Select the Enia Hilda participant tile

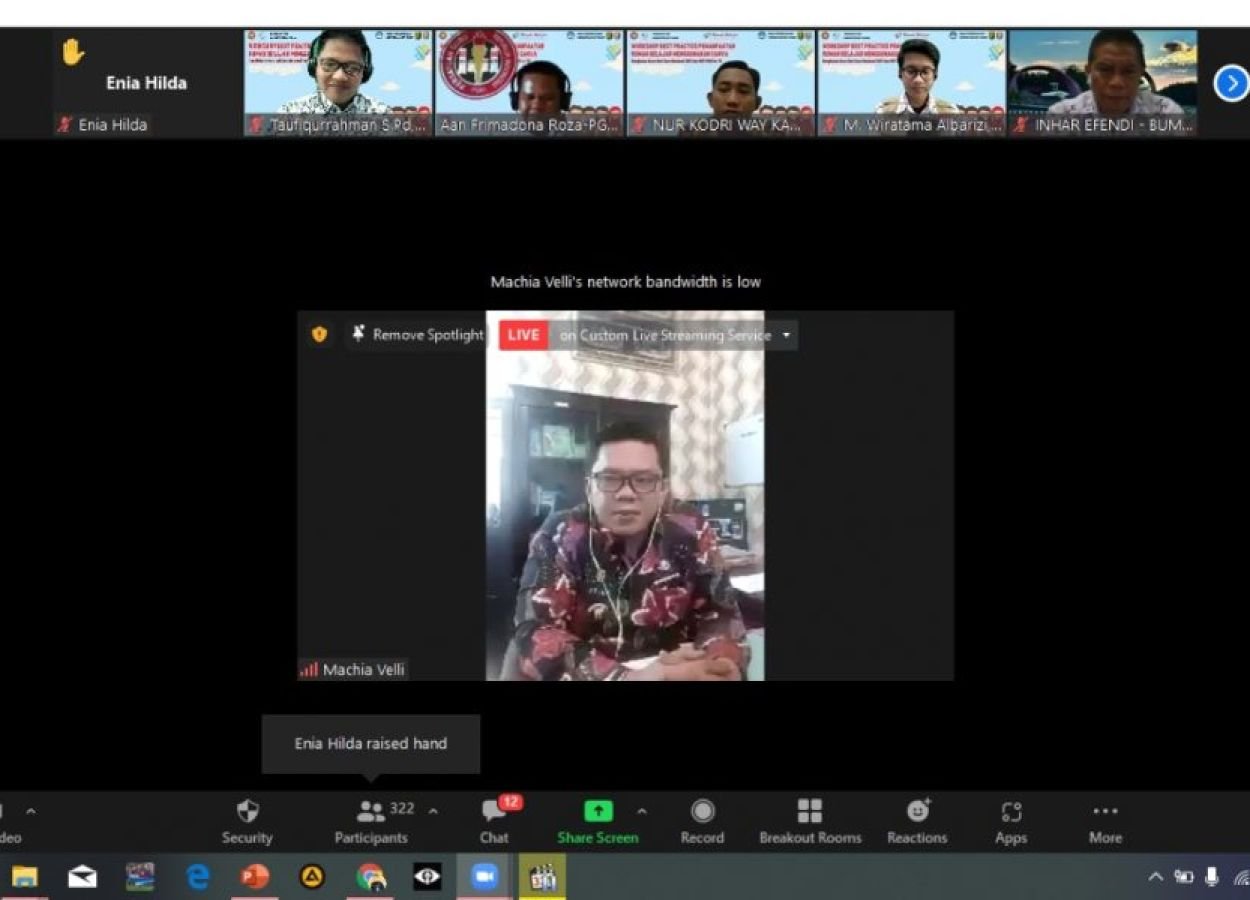pos(147,83)
